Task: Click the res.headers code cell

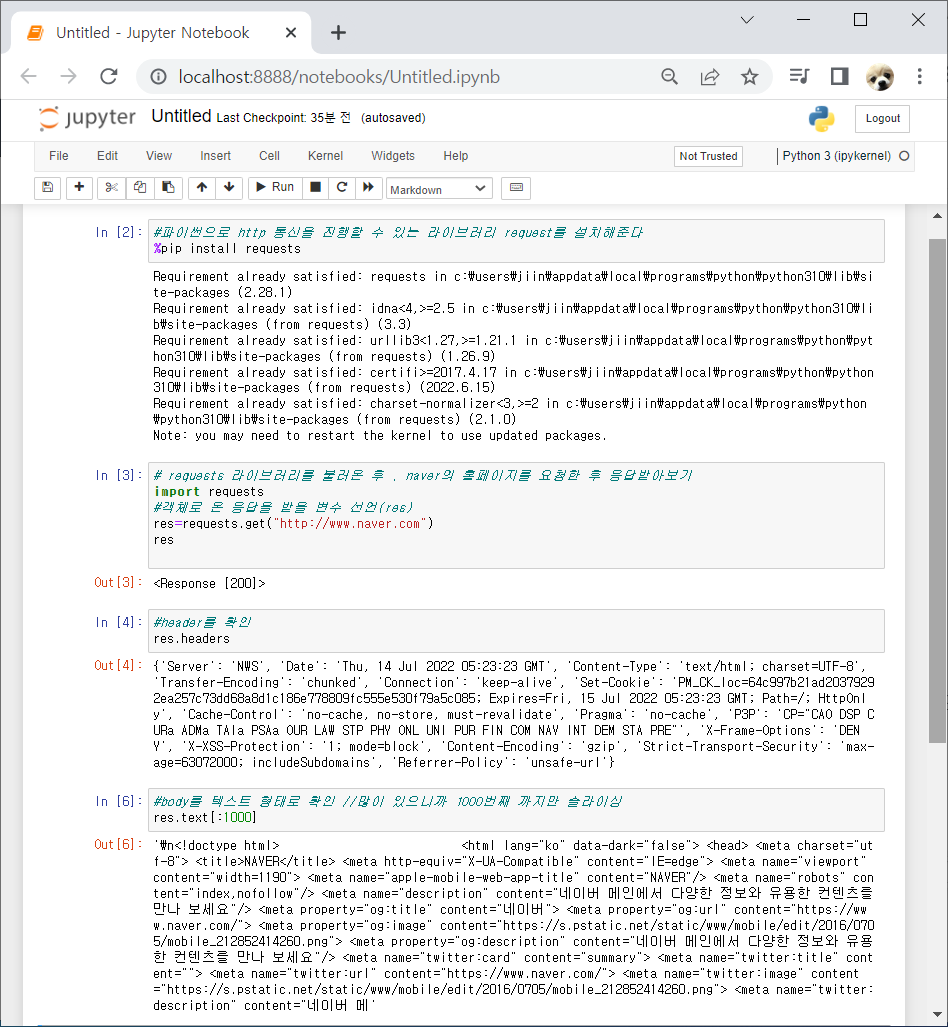Action: [516, 631]
